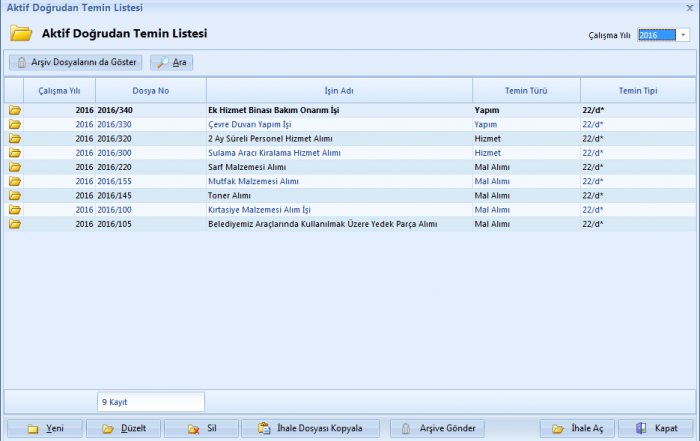The image size is (700, 441).
Task: Show archive files with Arşiv Dosyalarını da Göster
Action: tap(75, 62)
